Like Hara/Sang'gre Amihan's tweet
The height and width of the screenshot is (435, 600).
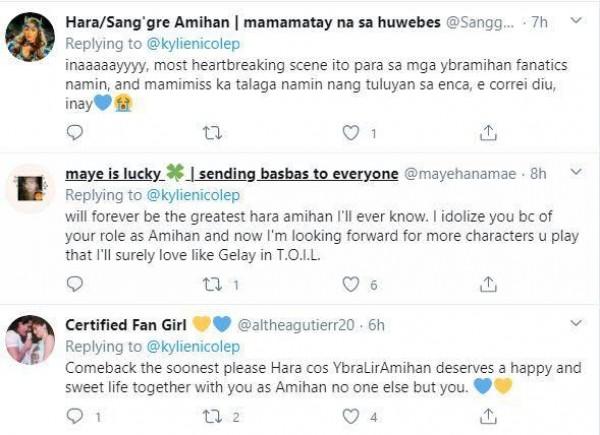point(350,131)
